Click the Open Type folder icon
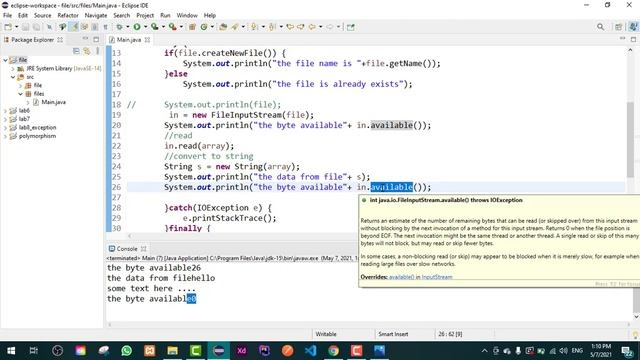 click(223, 27)
